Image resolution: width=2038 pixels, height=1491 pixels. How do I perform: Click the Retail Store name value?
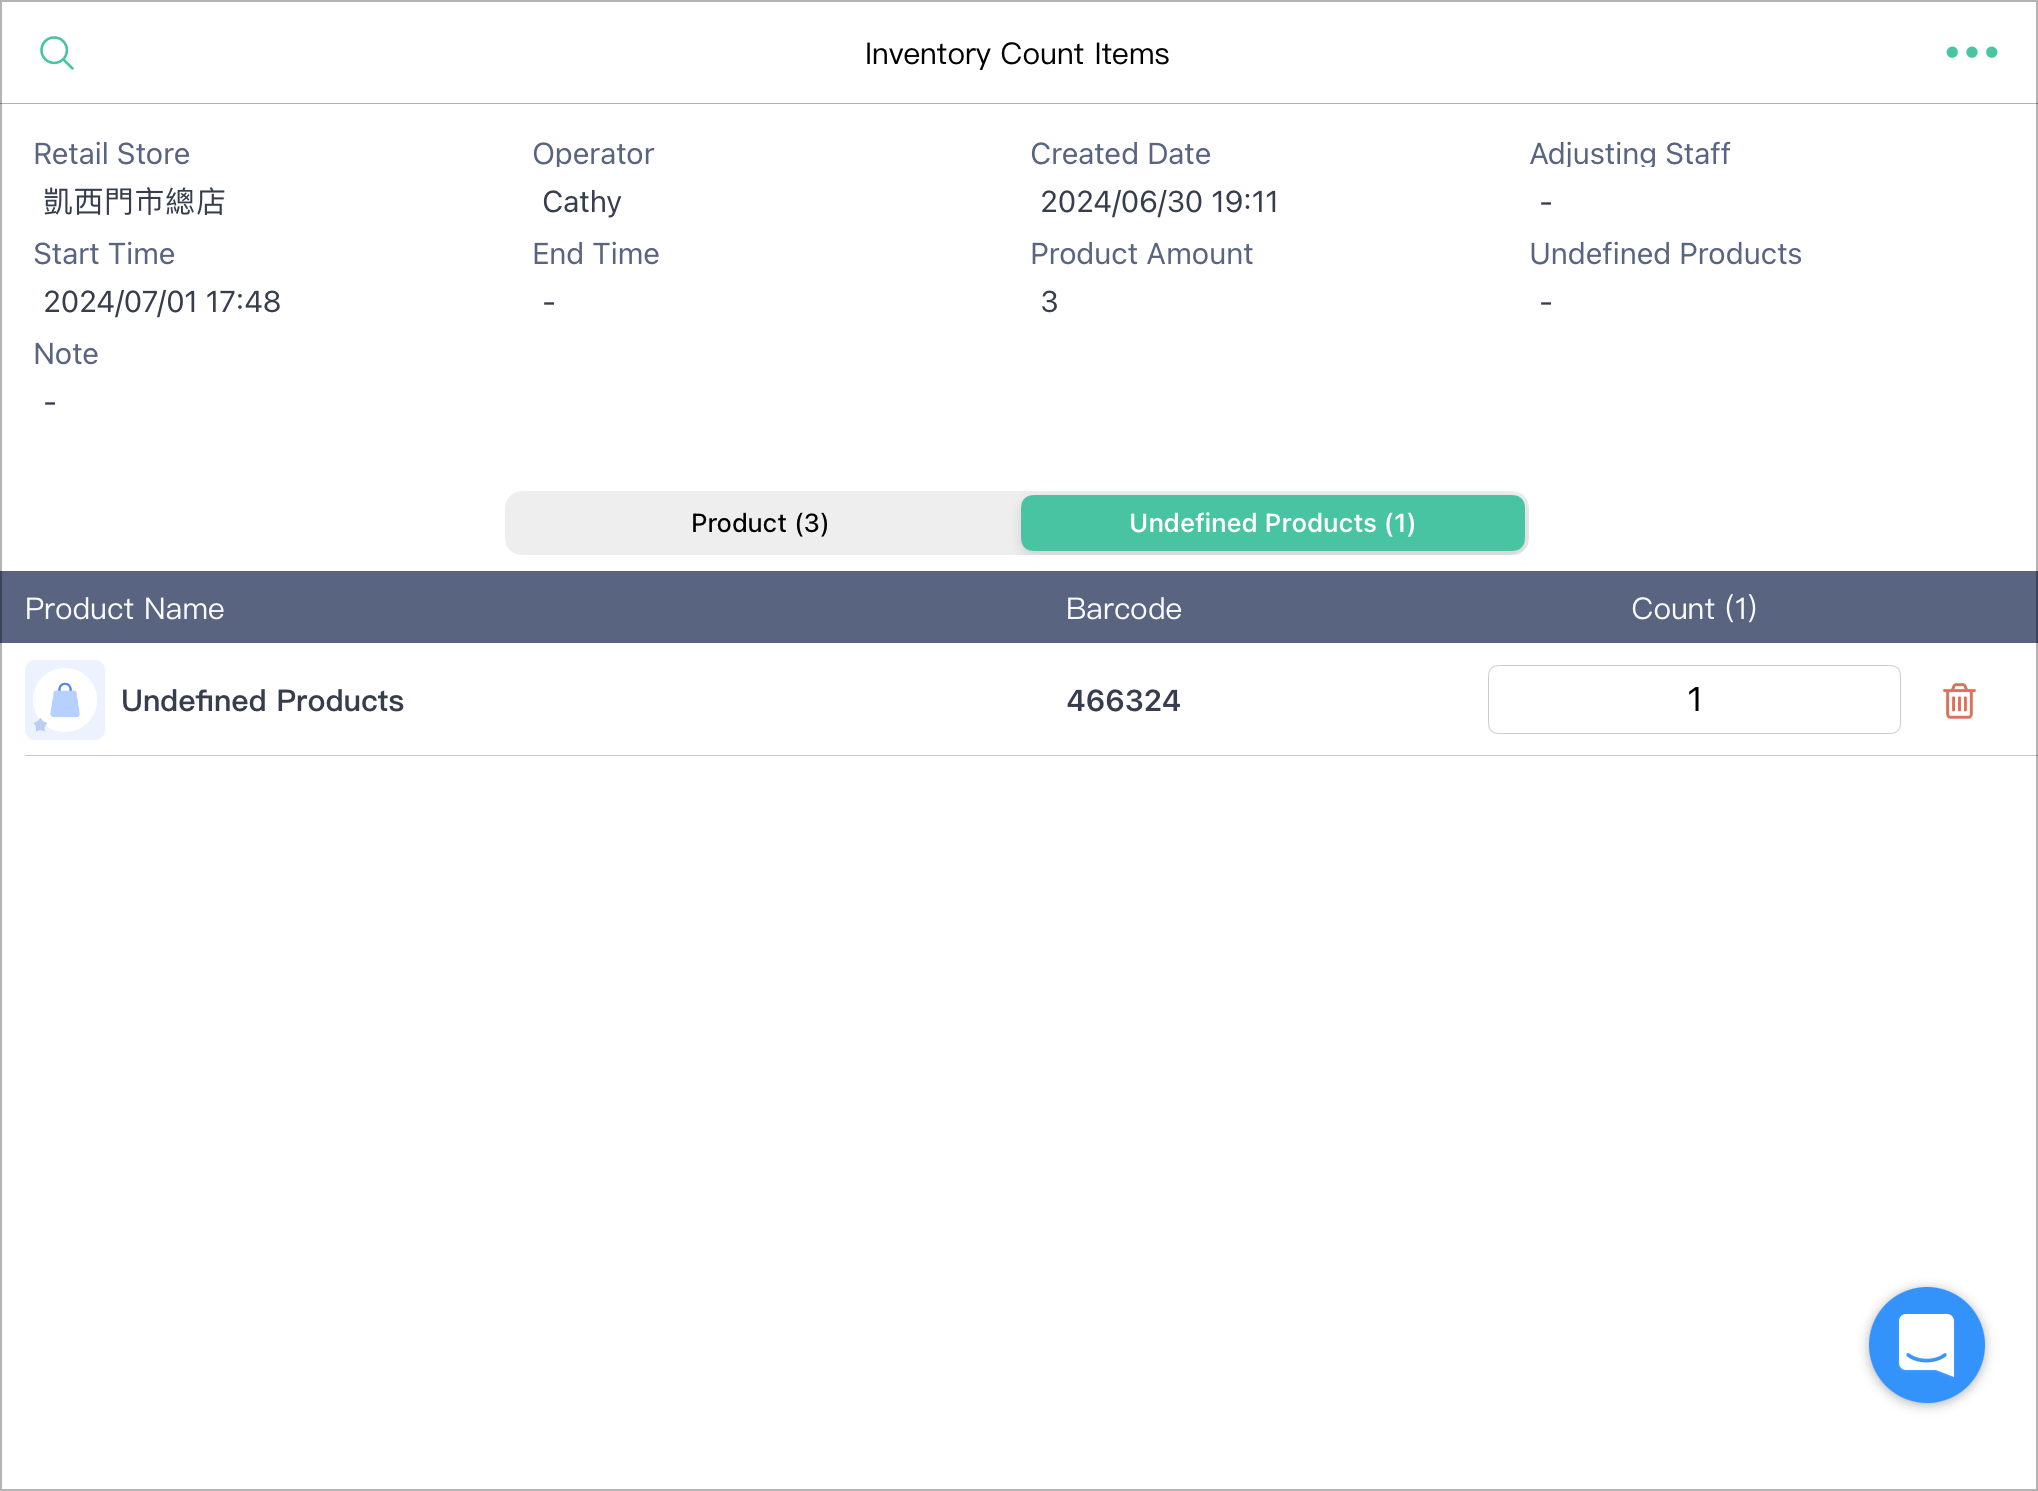(135, 202)
